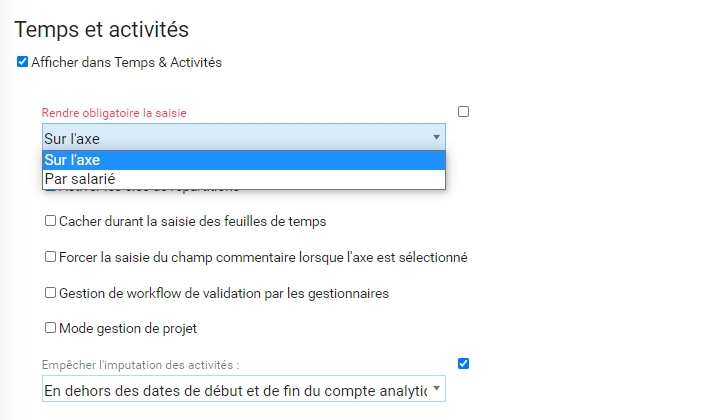Image resolution: width=720 pixels, height=420 pixels.
Task: Click the arrow of the "En dehors des dates" select
Action: 436,389
